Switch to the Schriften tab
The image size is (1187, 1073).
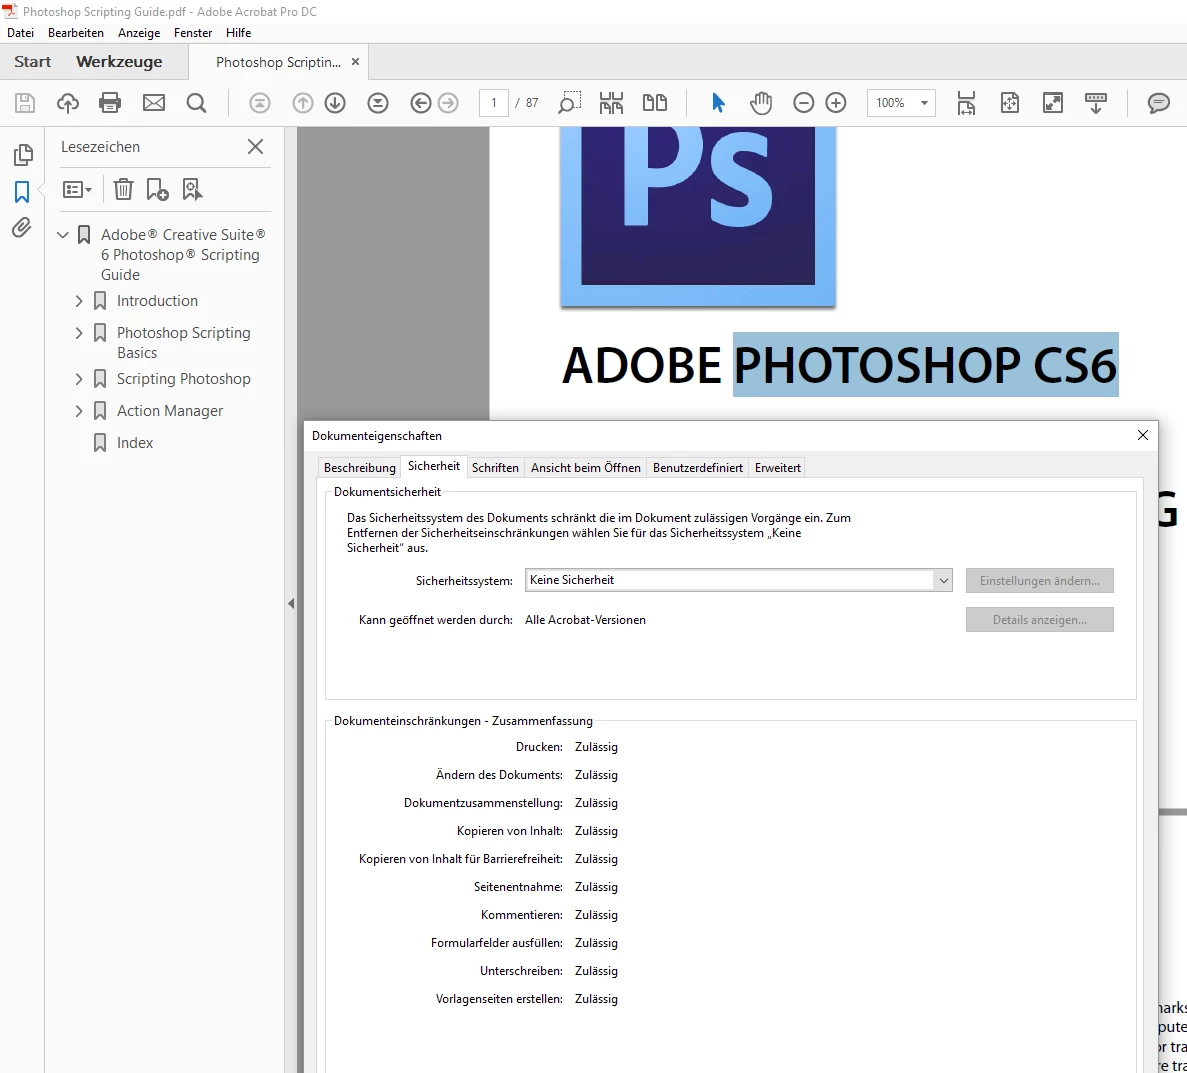[x=495, y=468]
